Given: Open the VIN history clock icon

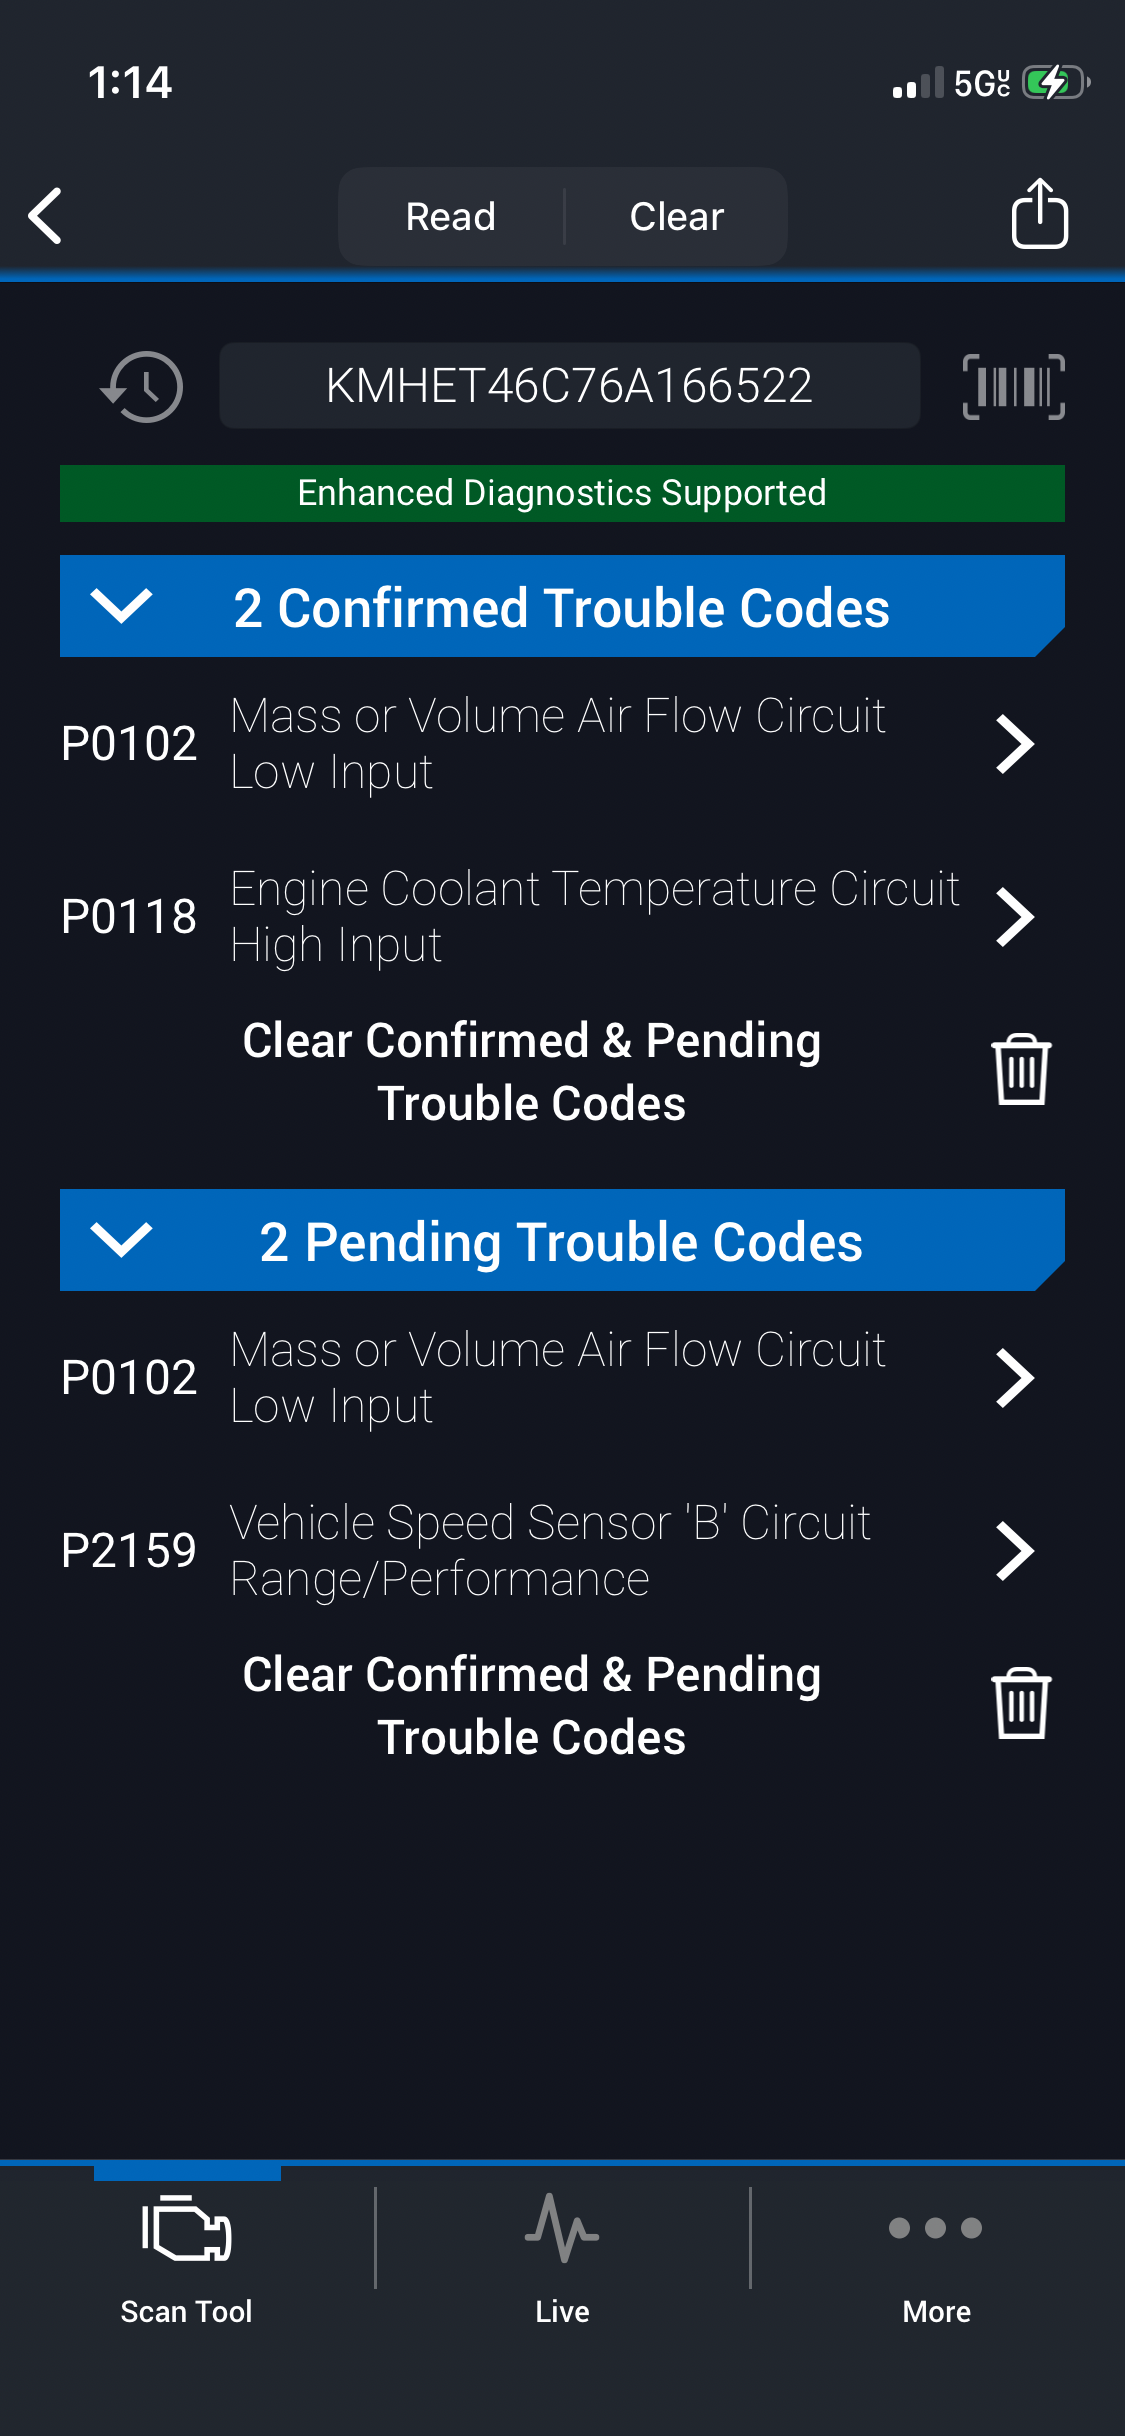Looking at the screenshot, I should click(x=142, y=387).
